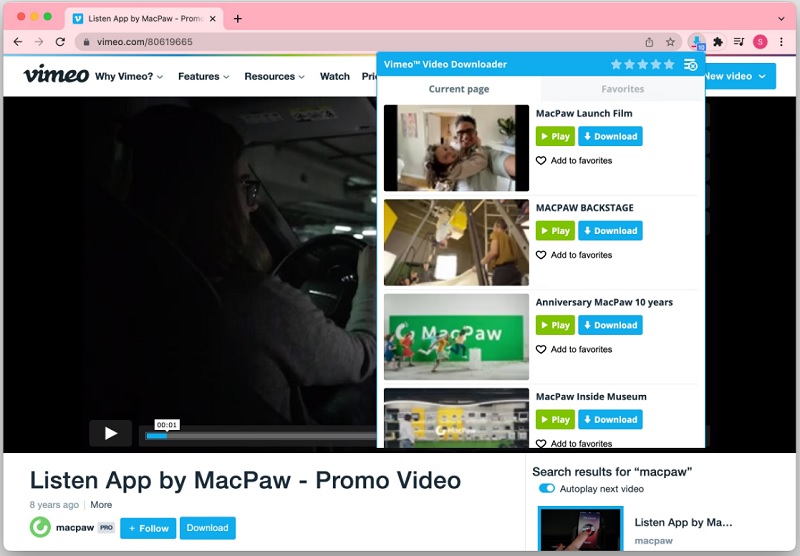Open the MacPaw Launch Film thumbnail
This screenshot has width=800, height=556.
coord(456,148)
